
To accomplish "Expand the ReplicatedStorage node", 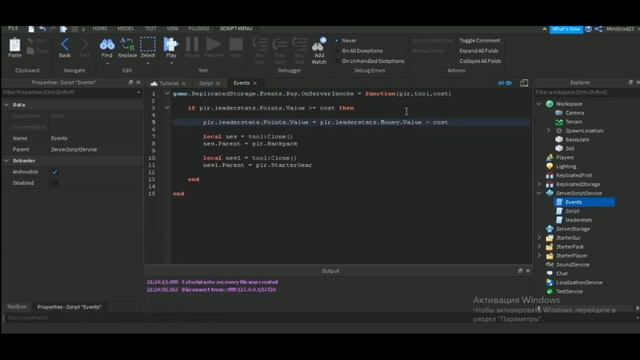I will [x=540, y=184].
